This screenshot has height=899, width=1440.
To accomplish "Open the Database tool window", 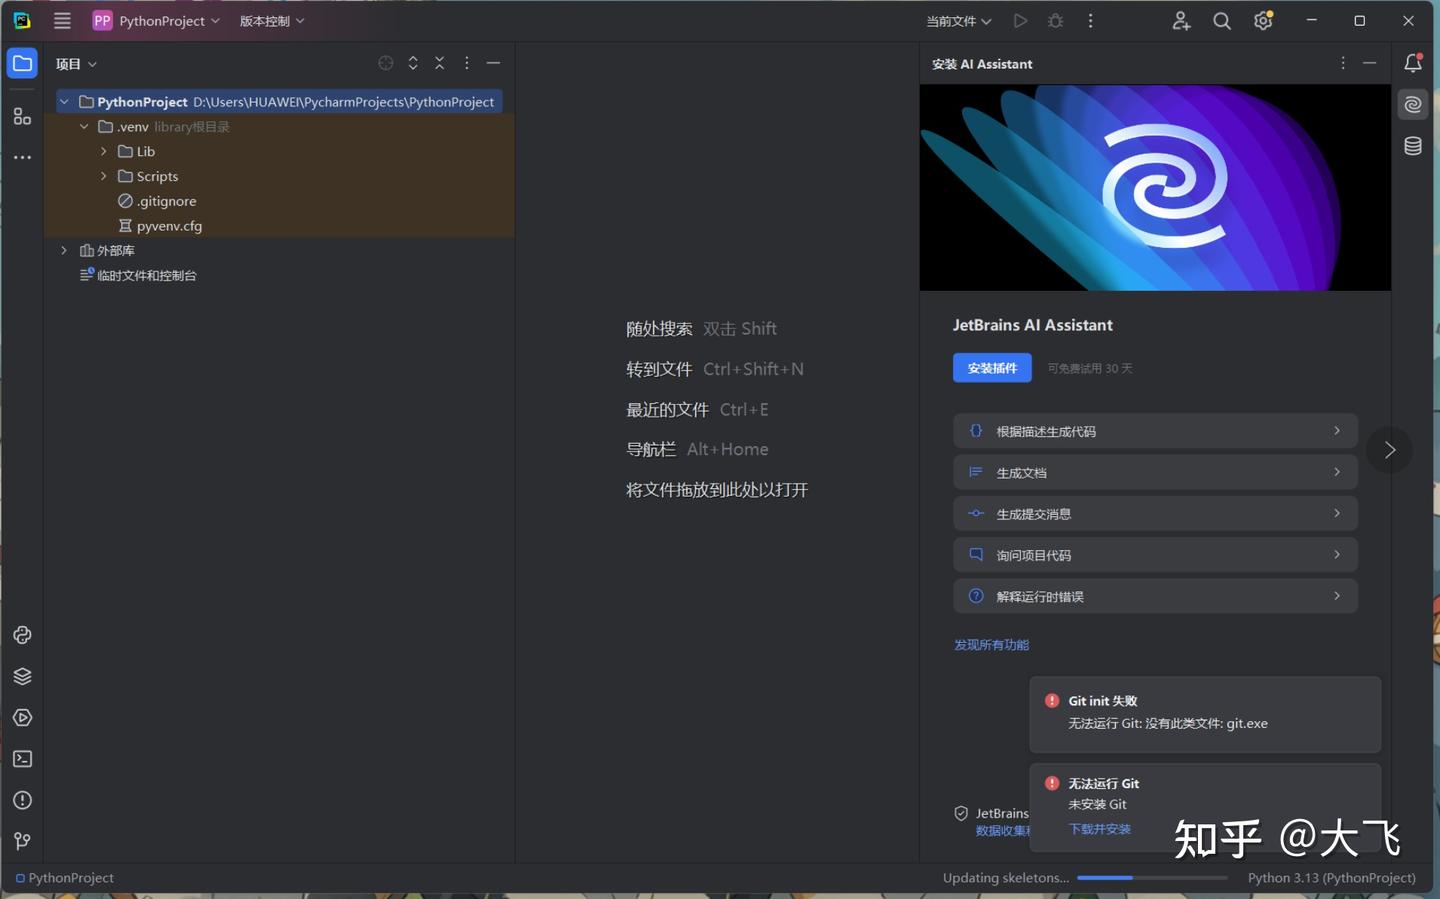I will coord(1413,145).
